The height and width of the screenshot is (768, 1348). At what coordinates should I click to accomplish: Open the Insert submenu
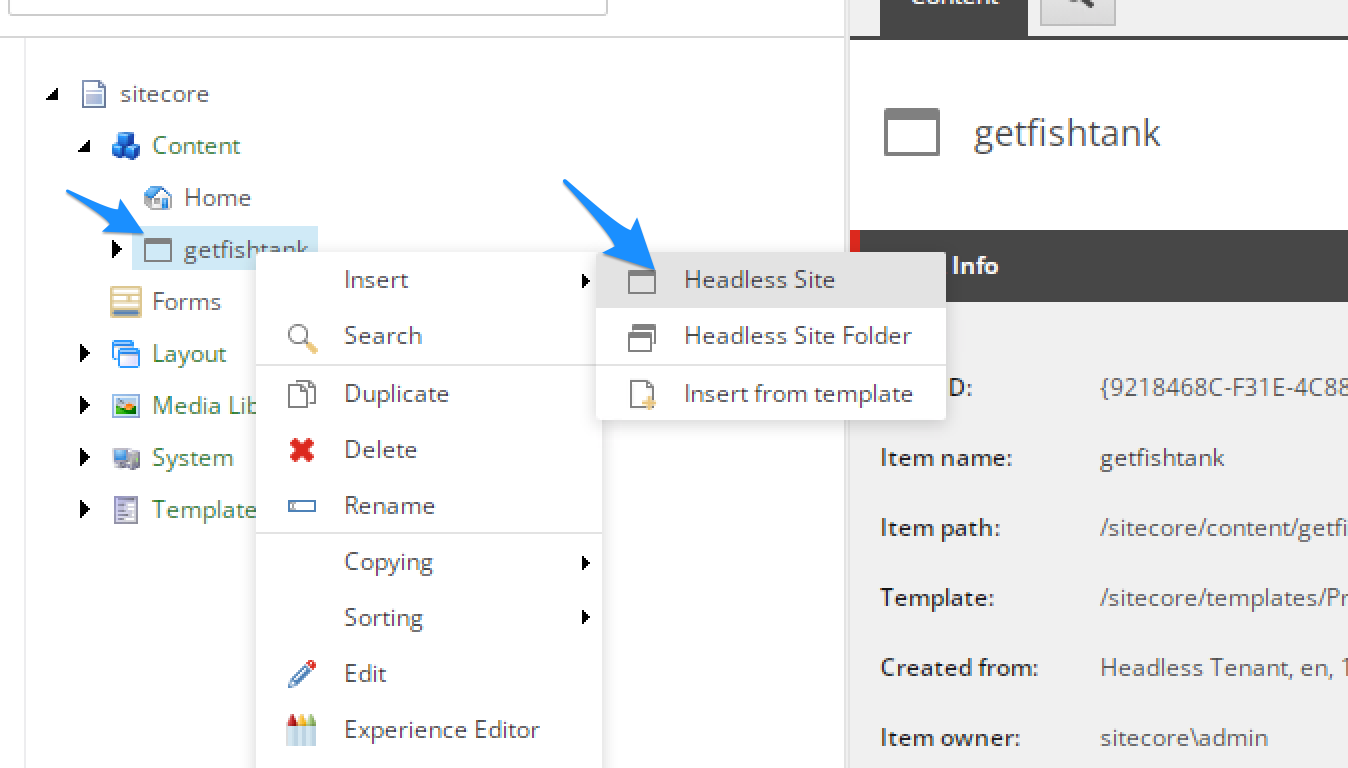[x=429, y=280]
